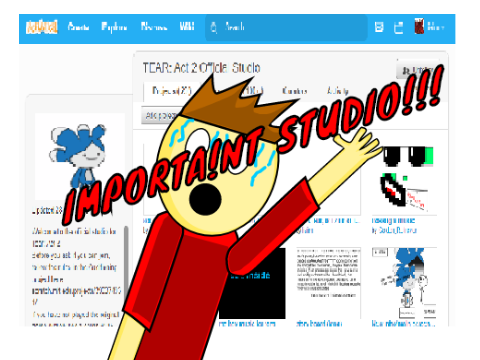Open the Explore page from the top navigation
Image resolution: width=480 pixels, height=360 pixels.
pyautogui.click(x=114, y=27)
